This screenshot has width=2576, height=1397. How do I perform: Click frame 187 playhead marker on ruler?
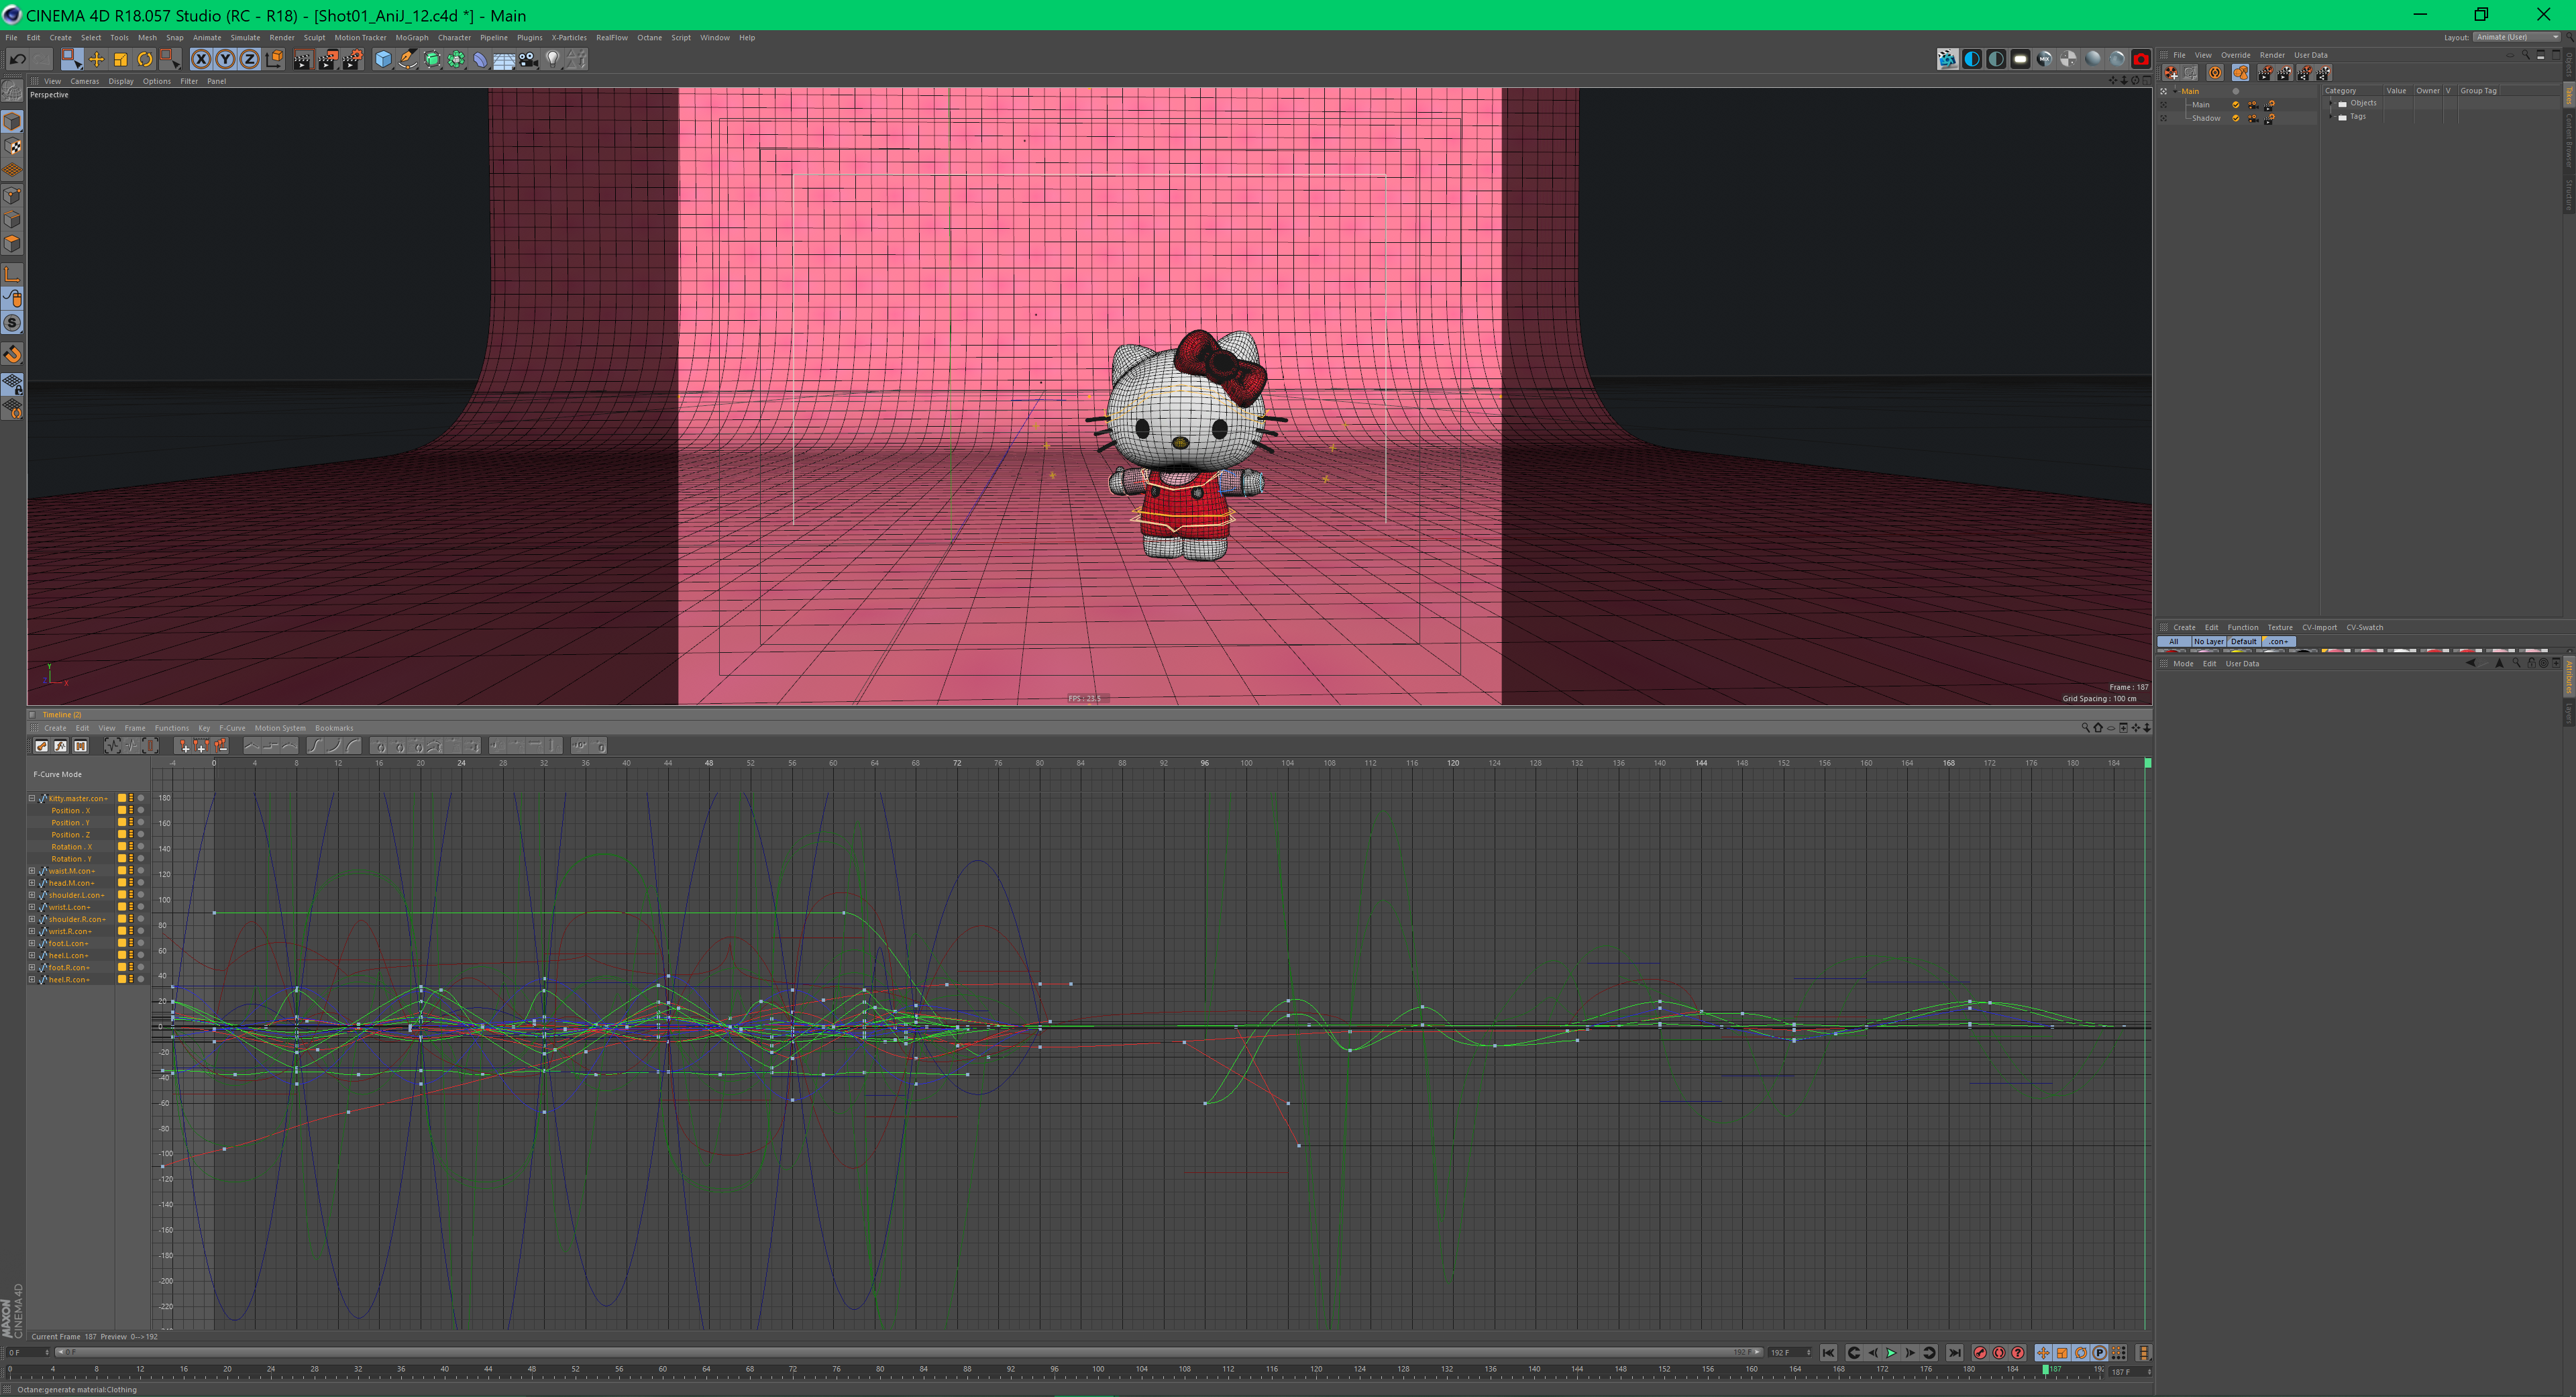(x=2046, y=1369)
